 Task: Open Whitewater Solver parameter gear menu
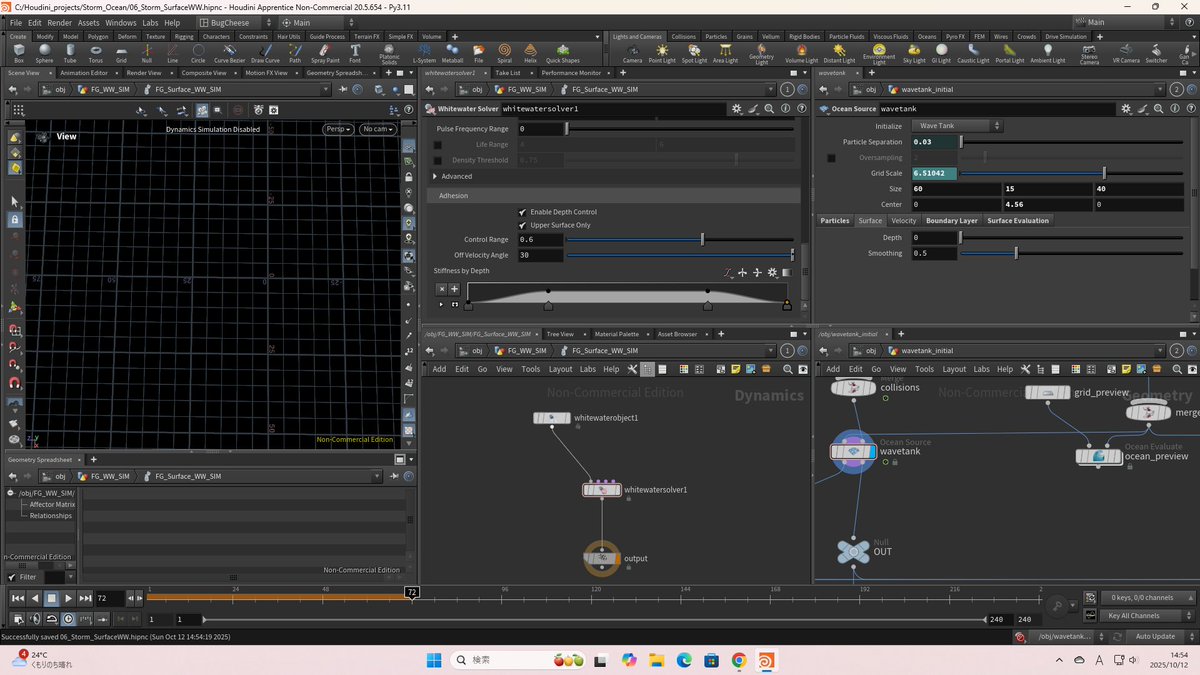(x=737, y=108)
